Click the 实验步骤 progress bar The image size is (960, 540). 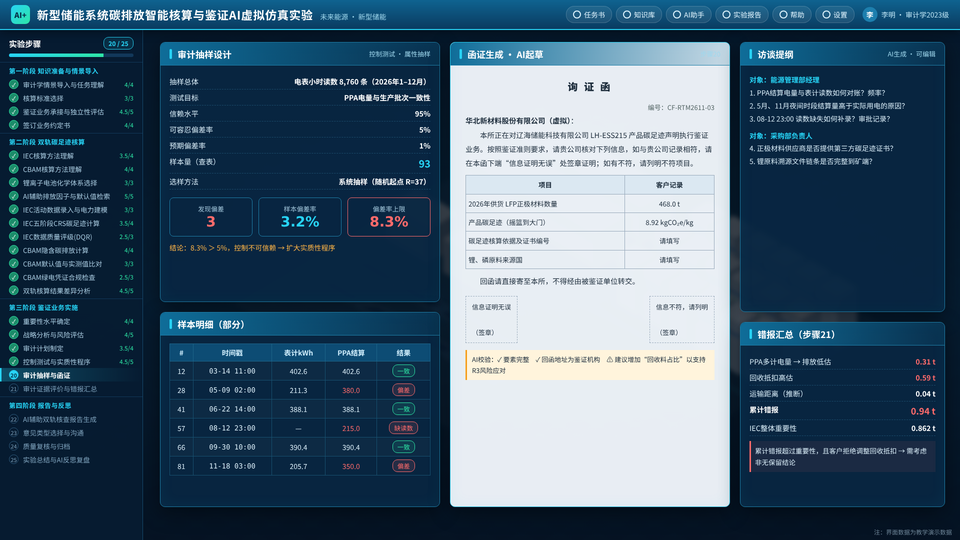[71, 56]
